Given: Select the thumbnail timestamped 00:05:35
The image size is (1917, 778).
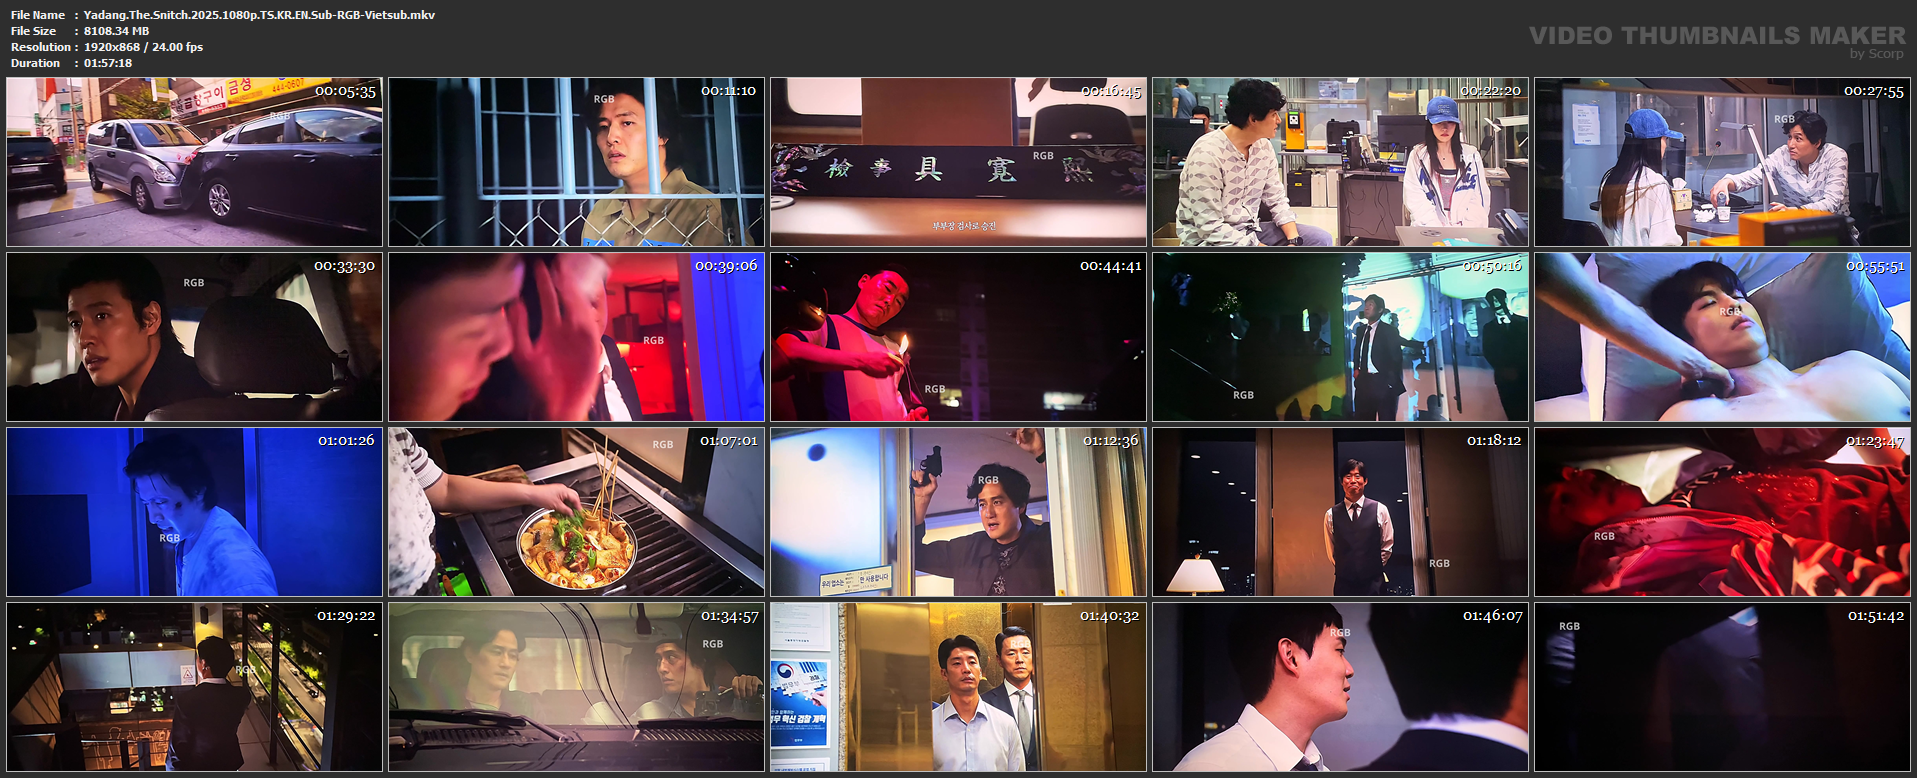Looking at the screenshot, I should [194, 162].
